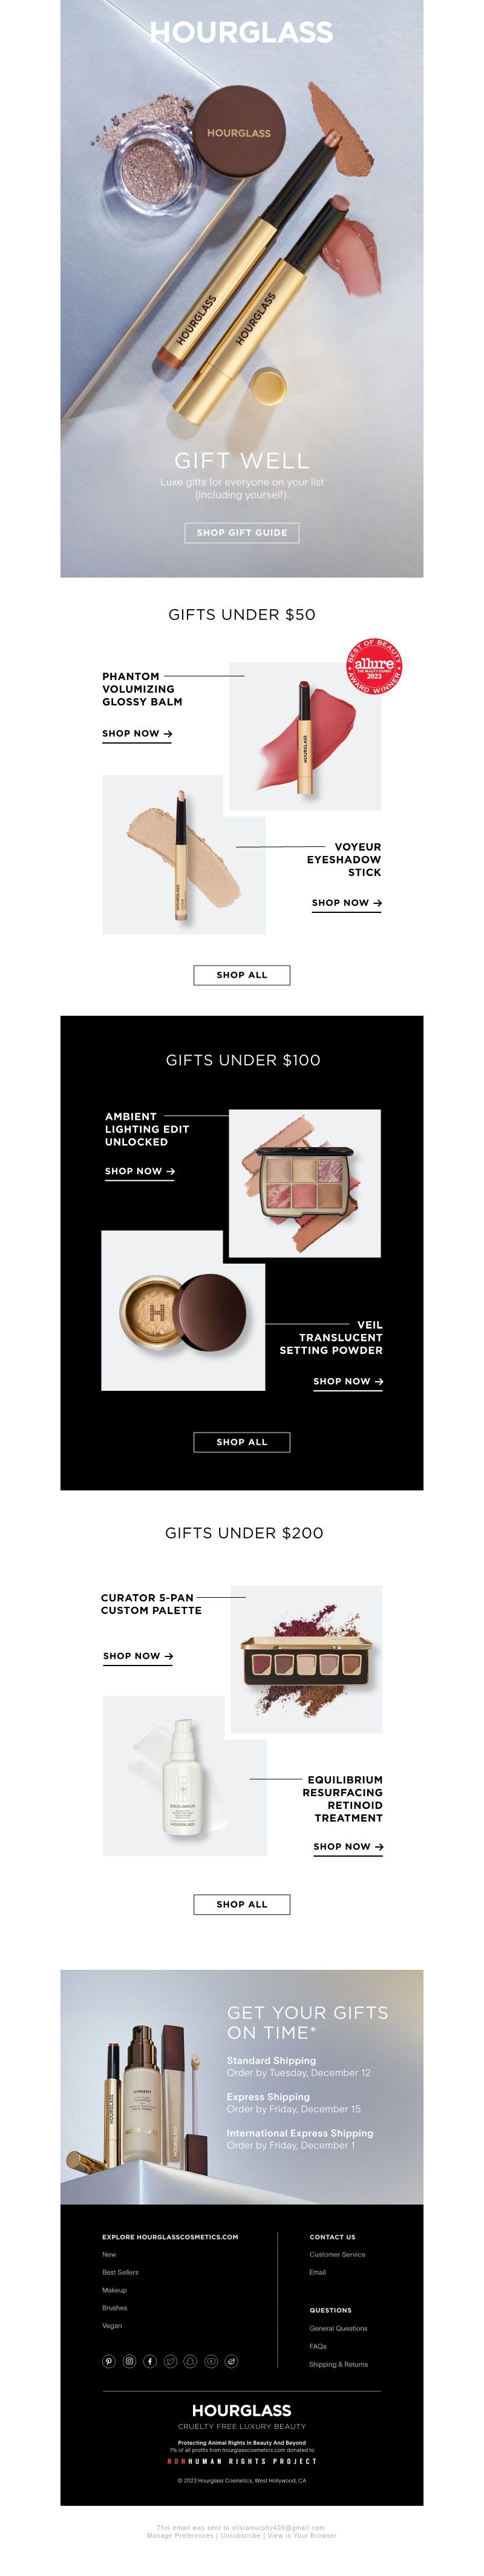Open the Facebook social icon
The height and width of the screenshot is (2576, 484).
click(x=150, y=2361)
